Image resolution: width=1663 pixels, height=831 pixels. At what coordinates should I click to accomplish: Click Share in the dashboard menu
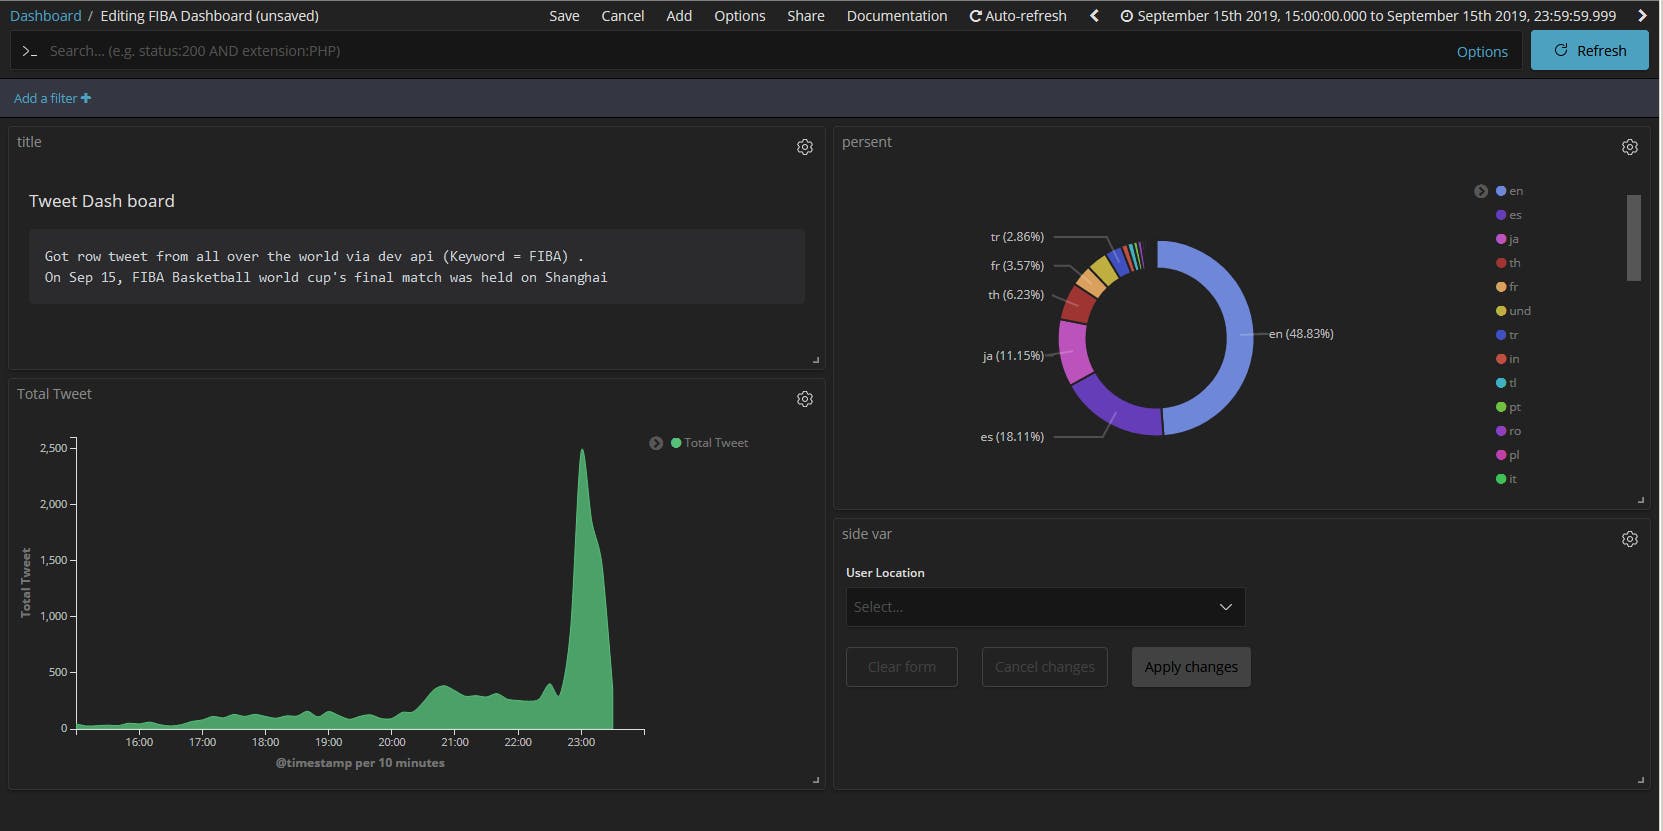click(805, 16)
